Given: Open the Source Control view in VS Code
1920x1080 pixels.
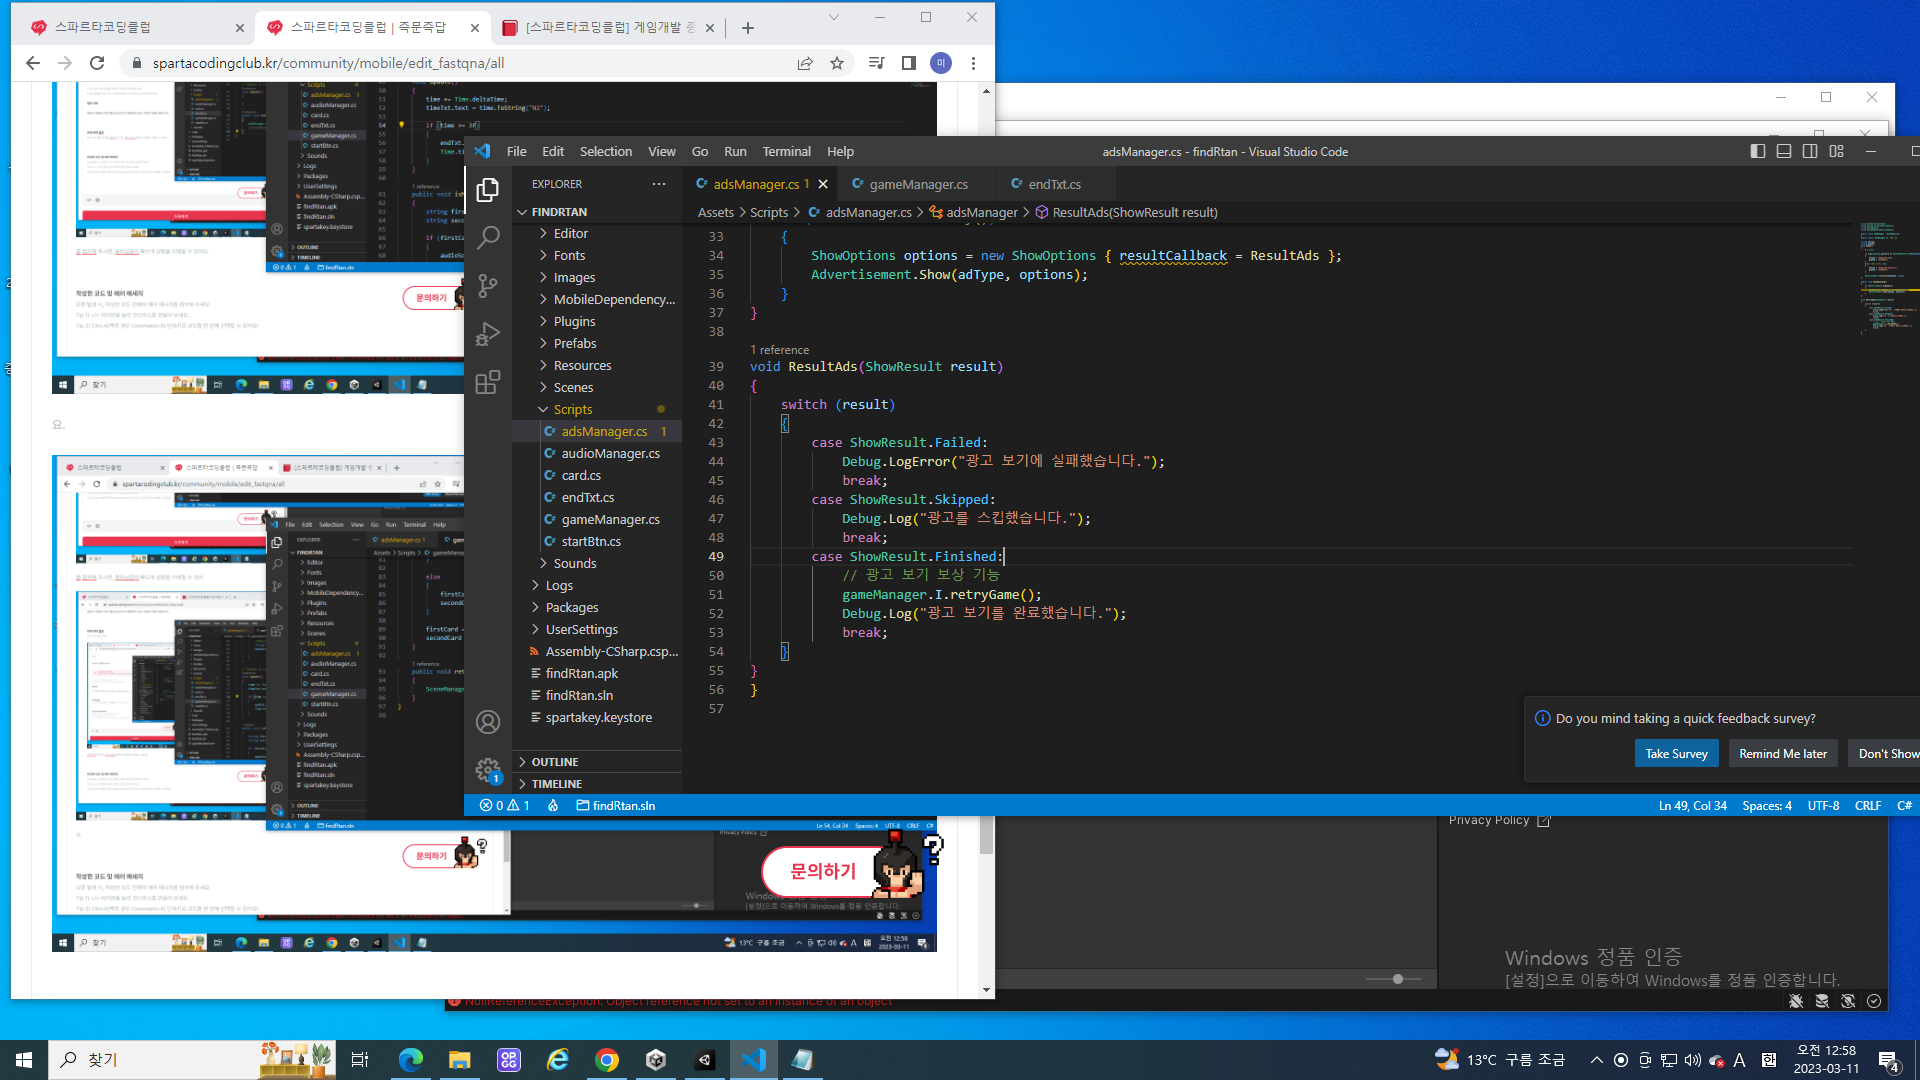Looking at the screenshot, I should [x=488, y=286].
